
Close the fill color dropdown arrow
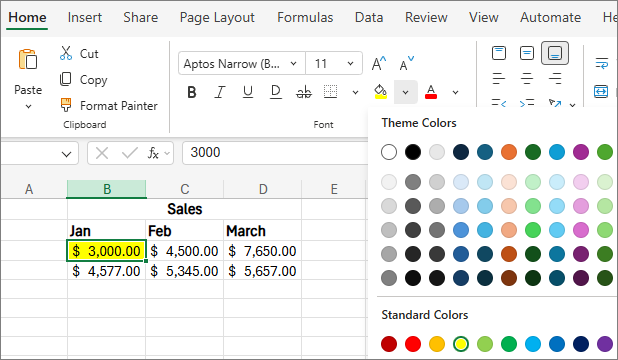coord(406,93)
